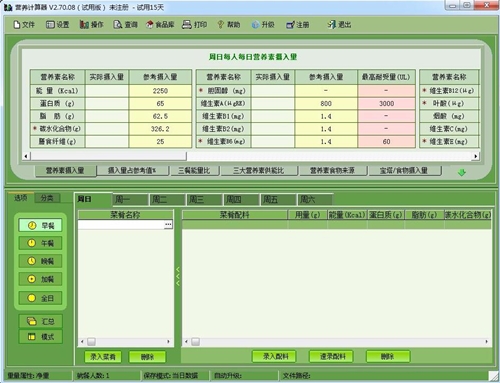Open the 文件 (File) toolbar item
The image size is (500, 383).
coord(24,24)
